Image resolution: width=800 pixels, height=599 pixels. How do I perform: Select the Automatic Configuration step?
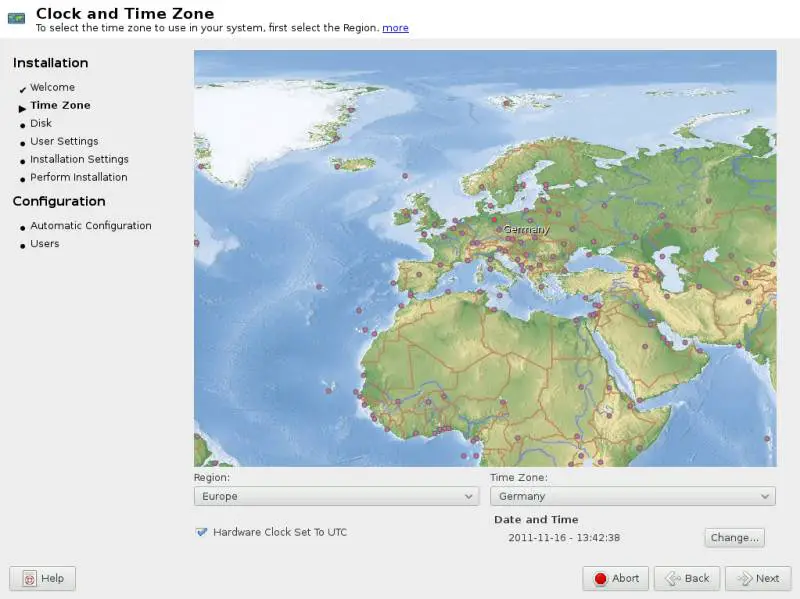coord(91,226)
